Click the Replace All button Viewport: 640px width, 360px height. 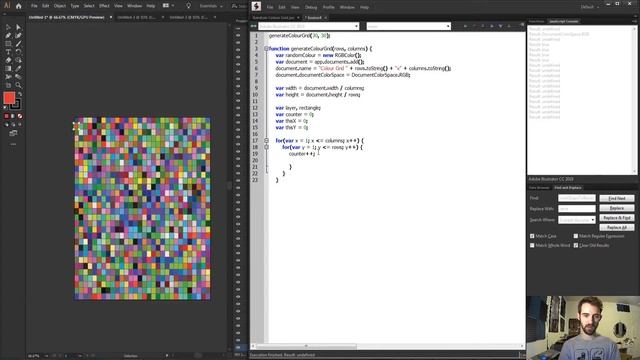617,227
